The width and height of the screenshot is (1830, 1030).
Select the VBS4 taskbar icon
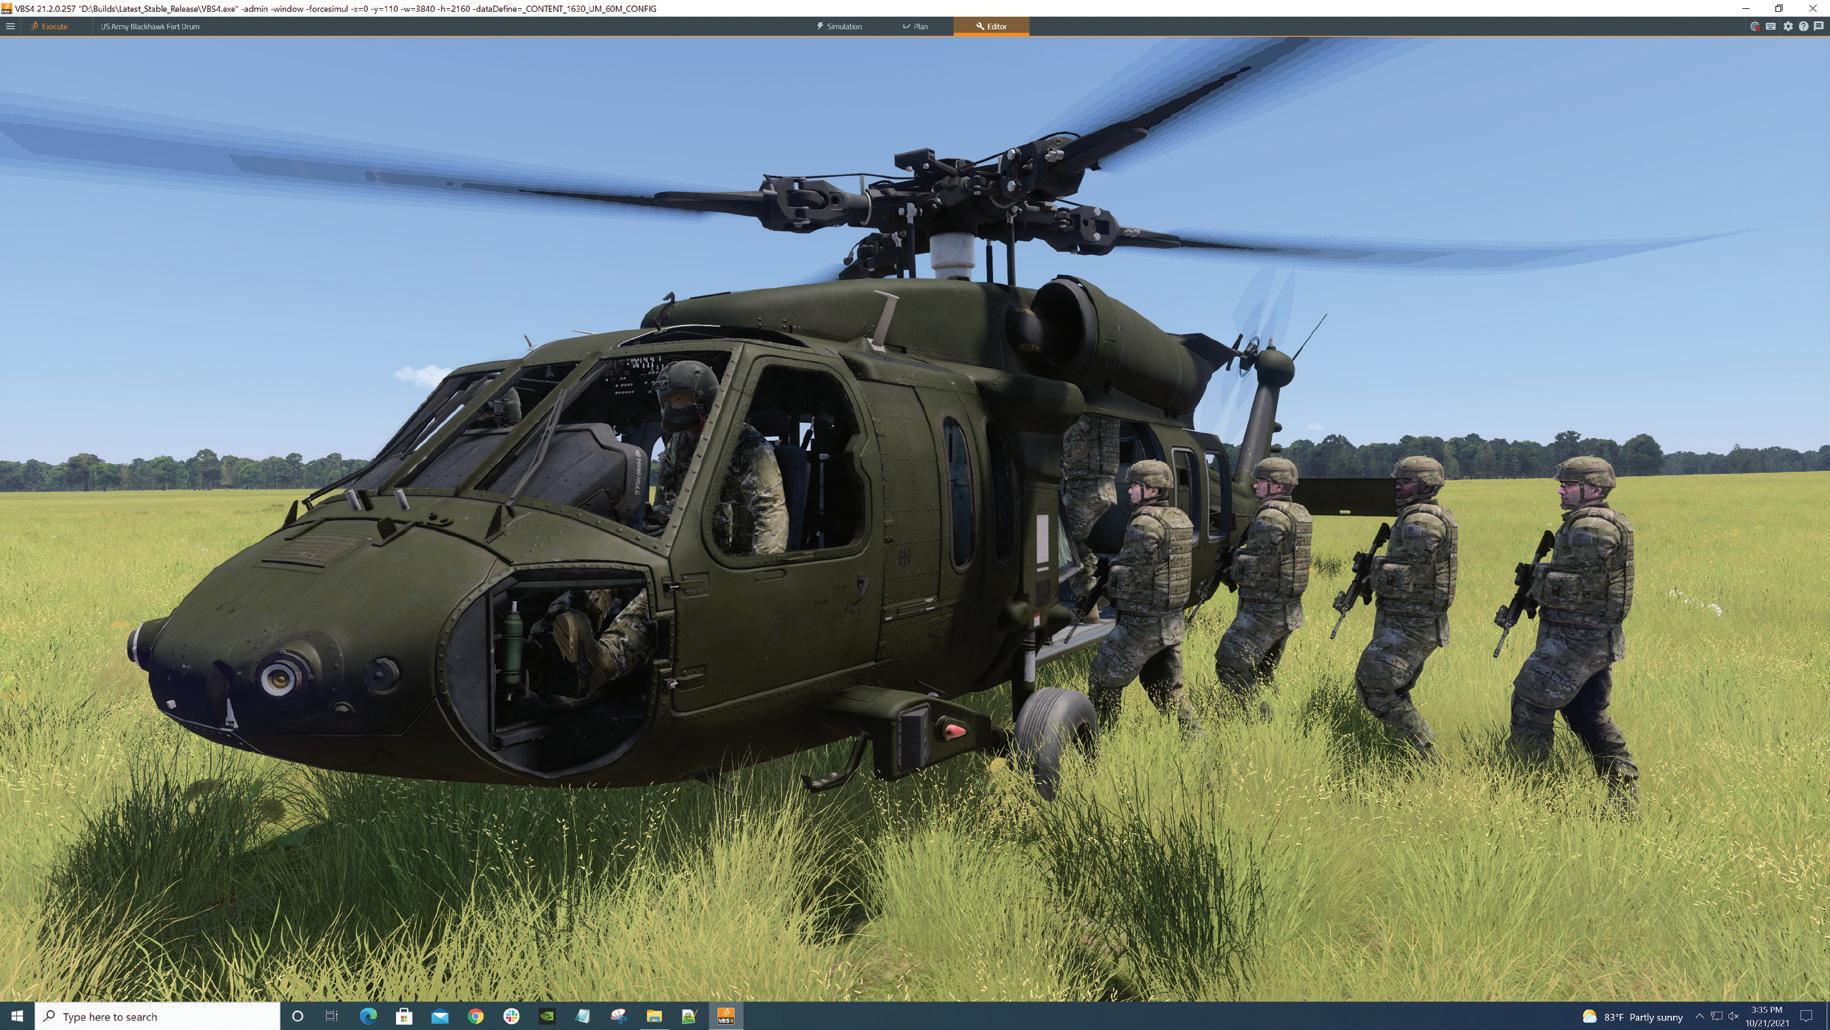point(726,1016)
